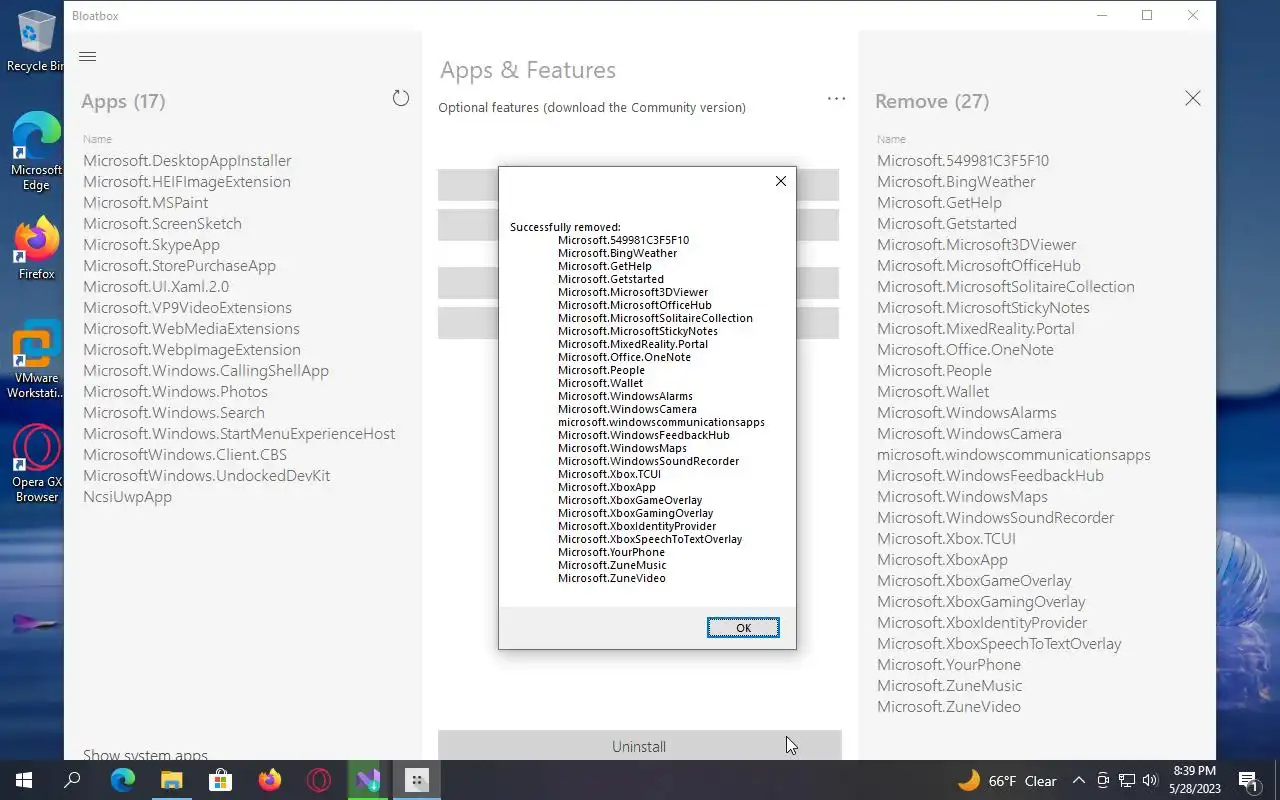The image size is (1280, 800).
Task: Open Opera GX Browser desktop shortcut
Action: [36, 463]
